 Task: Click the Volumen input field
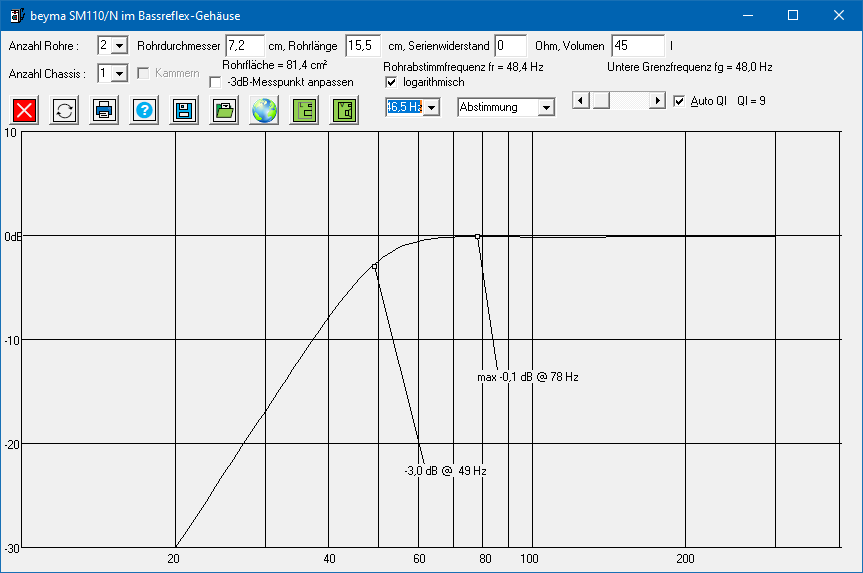coord(638,46)
